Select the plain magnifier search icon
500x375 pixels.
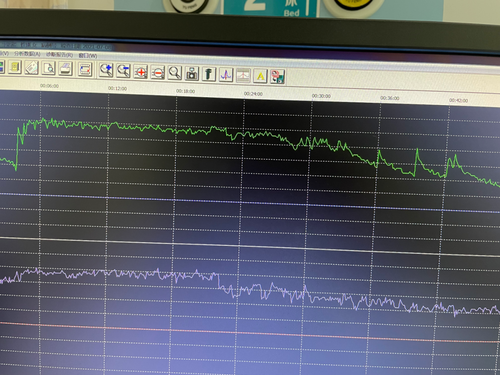(x=175, y=73)
